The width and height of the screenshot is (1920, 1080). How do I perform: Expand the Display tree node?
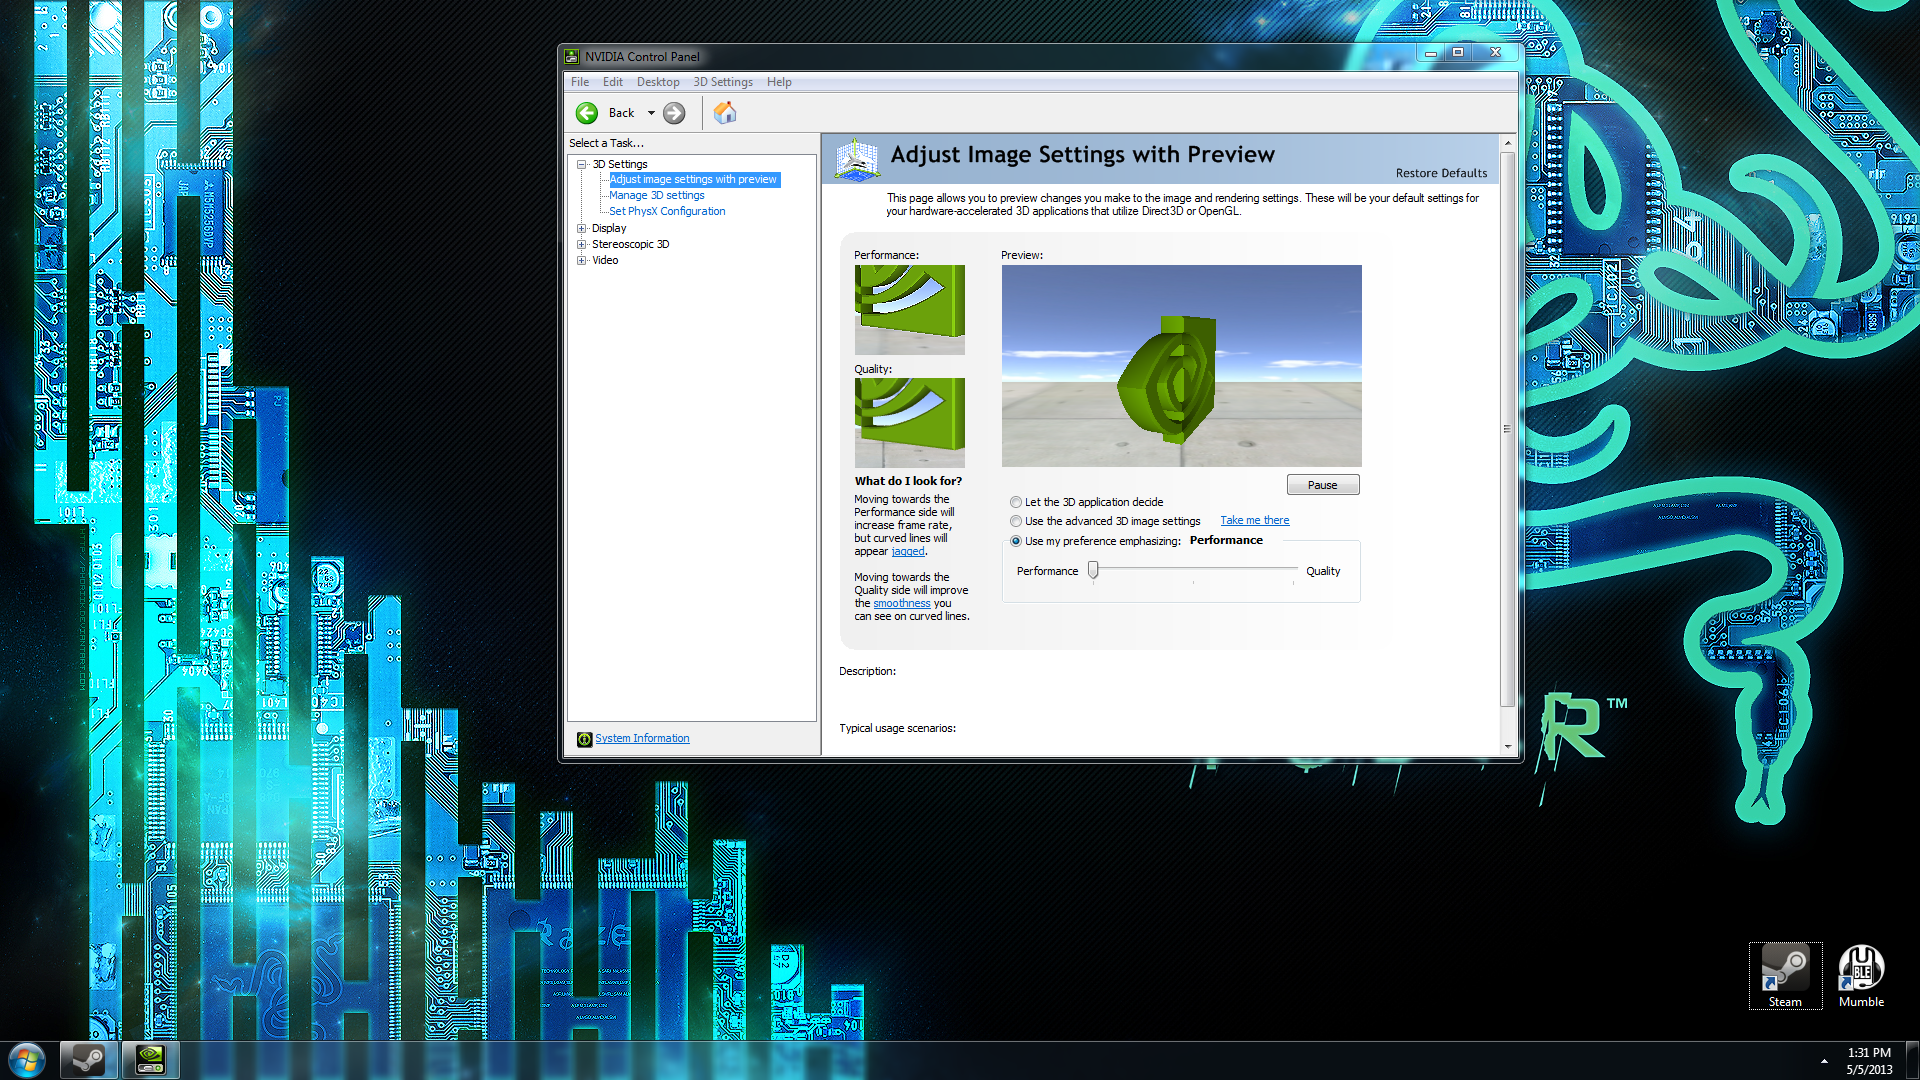tap(581, 228)
